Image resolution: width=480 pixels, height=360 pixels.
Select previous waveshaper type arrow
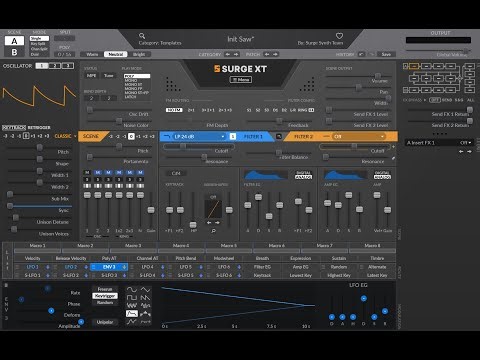[x=209, y=222]
